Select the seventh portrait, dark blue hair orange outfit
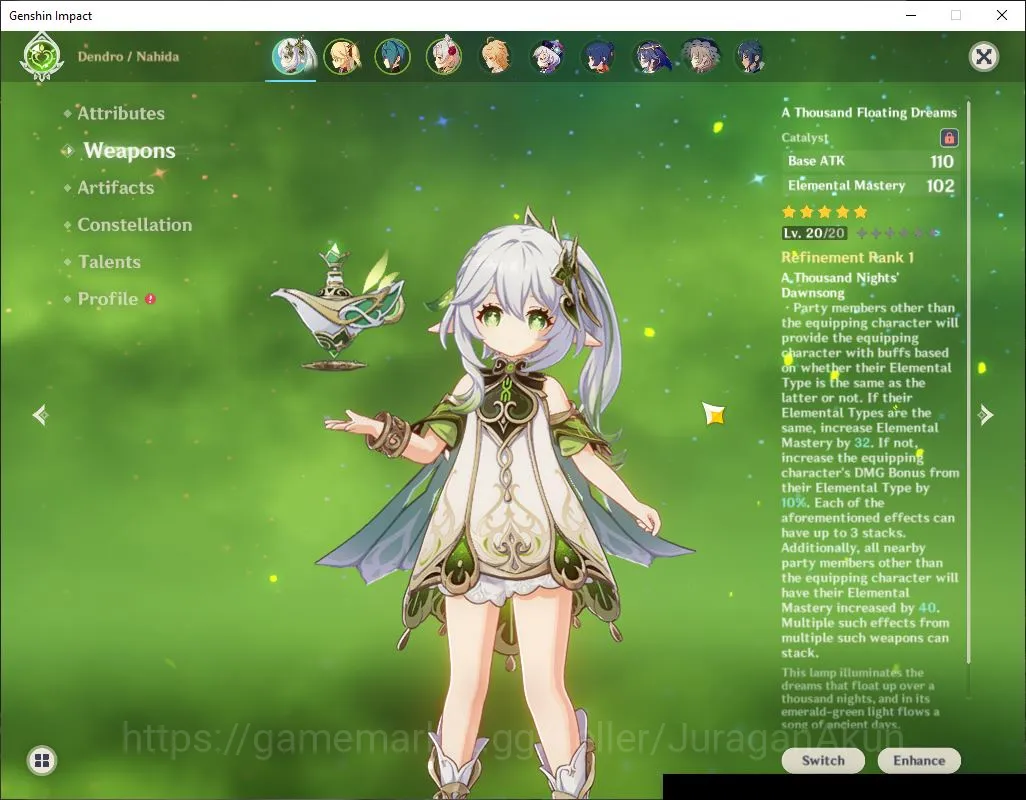Screen dimensions: 1026x800 (x=598, y=56)
